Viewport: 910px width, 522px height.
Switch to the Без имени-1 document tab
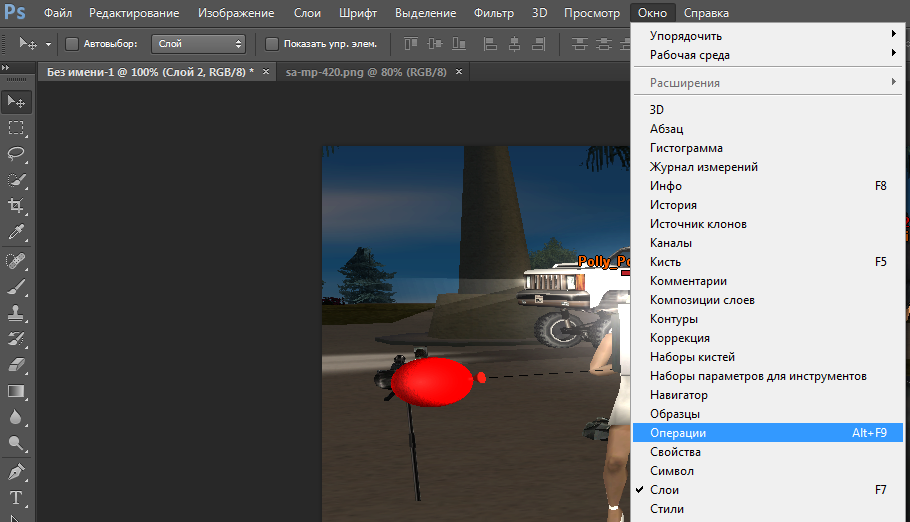(150, 72)
